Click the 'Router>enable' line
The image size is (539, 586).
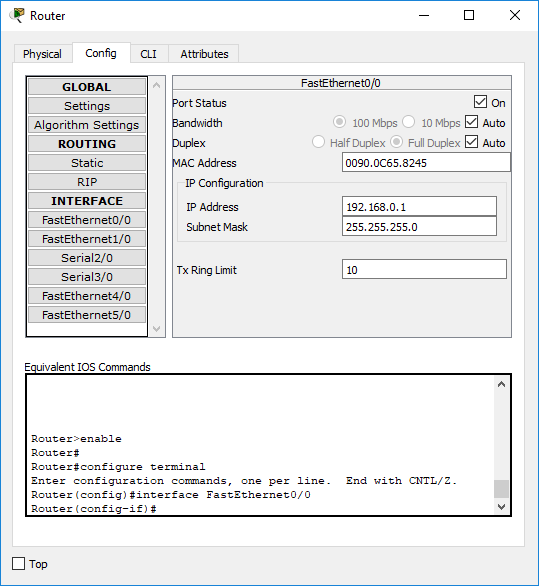(x=76, y=439)
